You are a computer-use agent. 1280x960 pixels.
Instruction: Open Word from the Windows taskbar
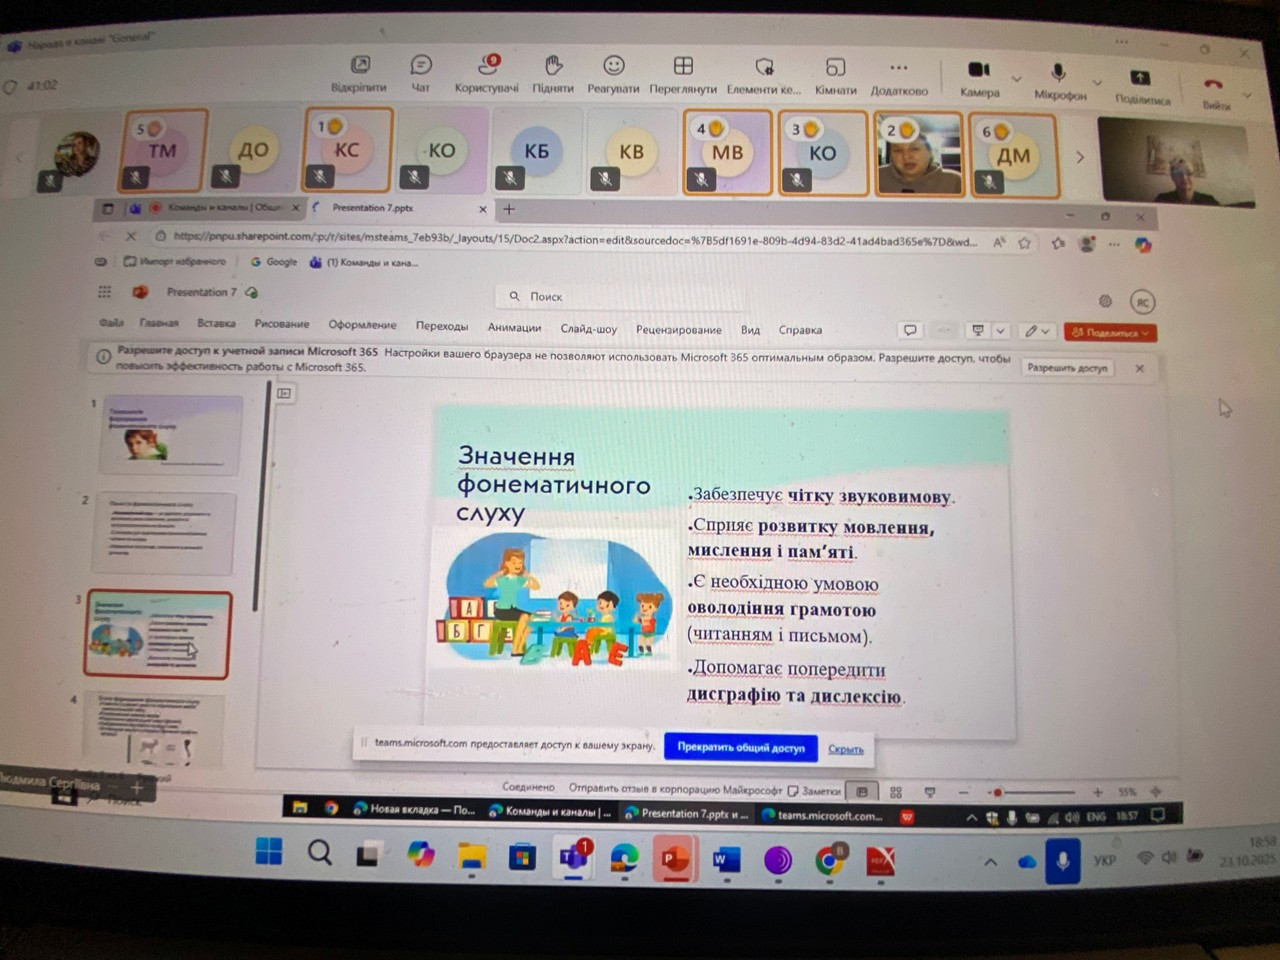pyautogui.click(x=726, y=859)
